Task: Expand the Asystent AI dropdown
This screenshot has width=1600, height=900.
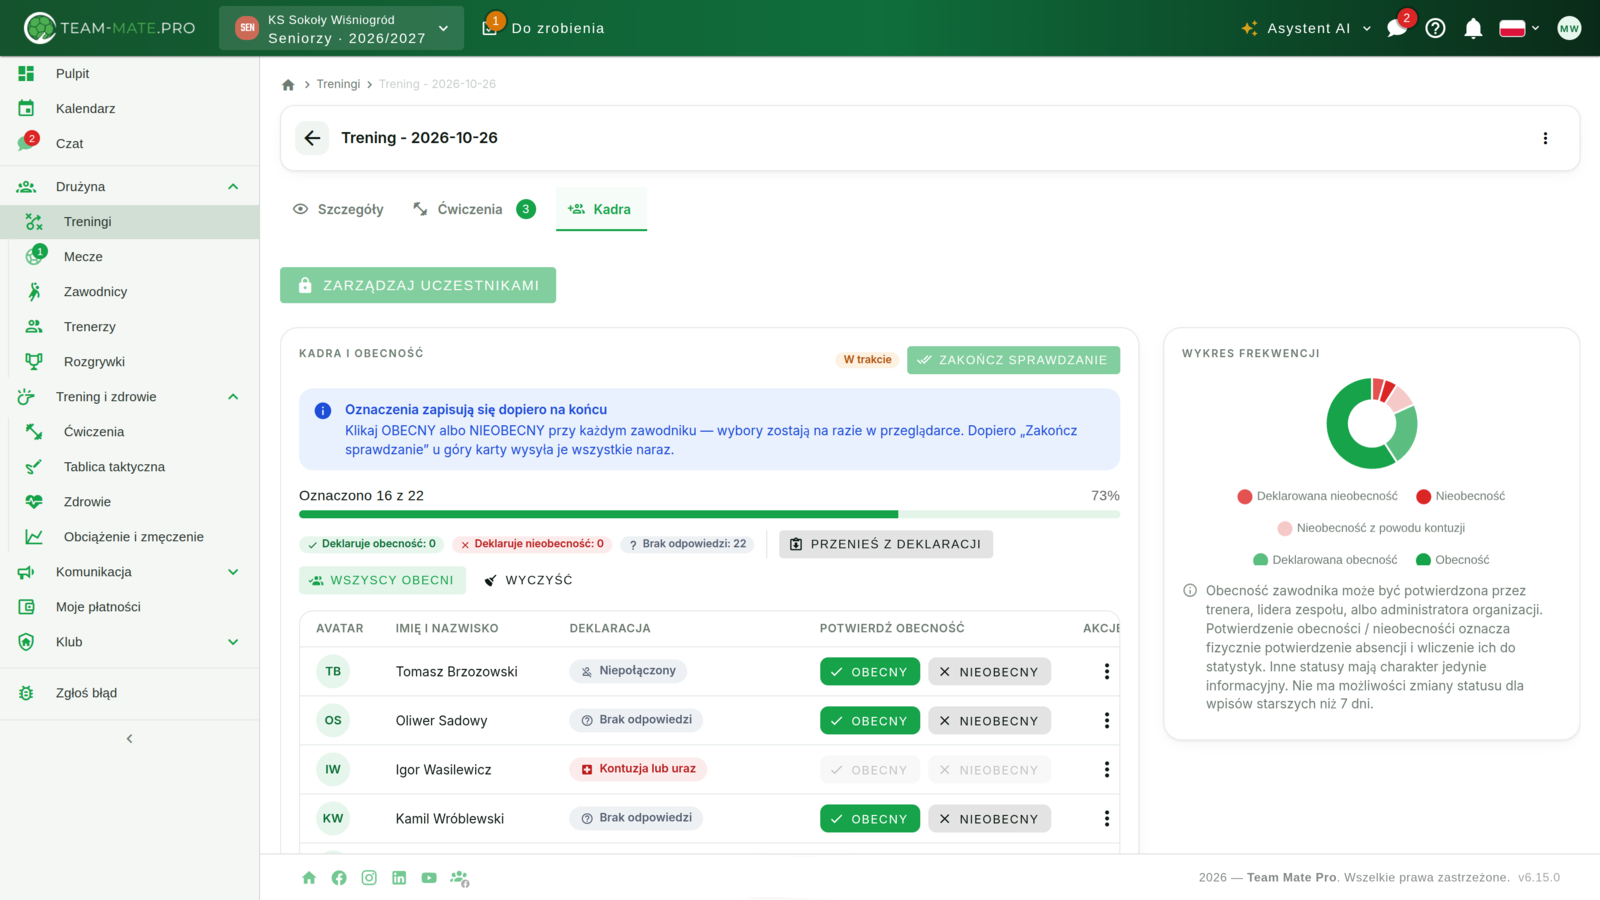Action: coord(1307,28)
